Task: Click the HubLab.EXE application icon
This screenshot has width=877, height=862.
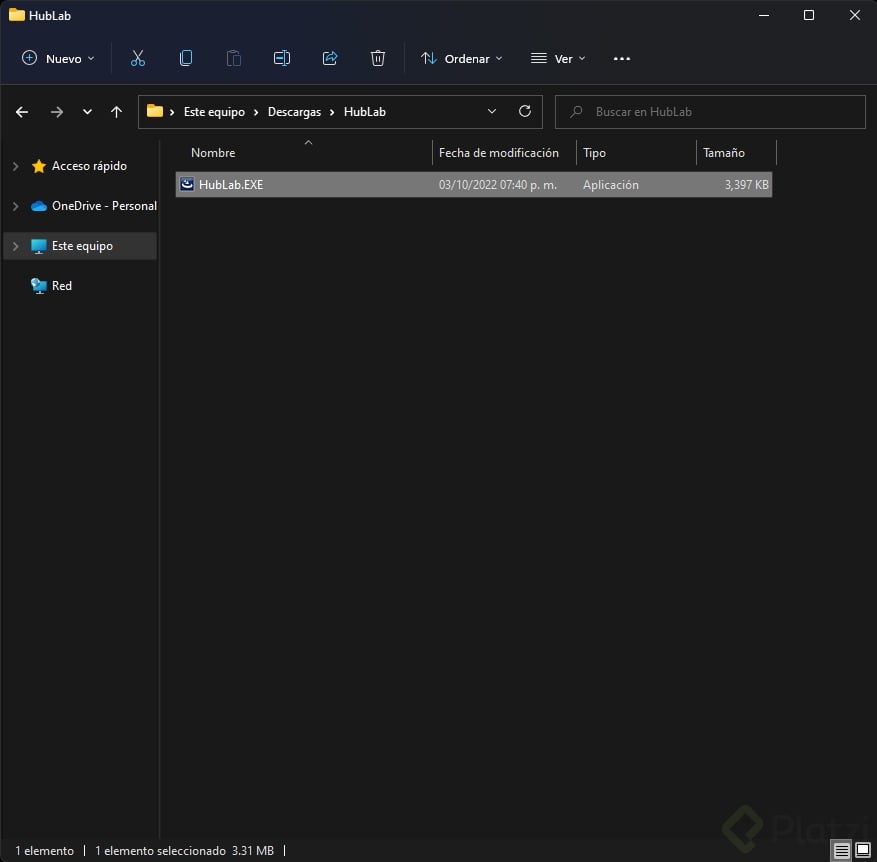Action: 187,184
